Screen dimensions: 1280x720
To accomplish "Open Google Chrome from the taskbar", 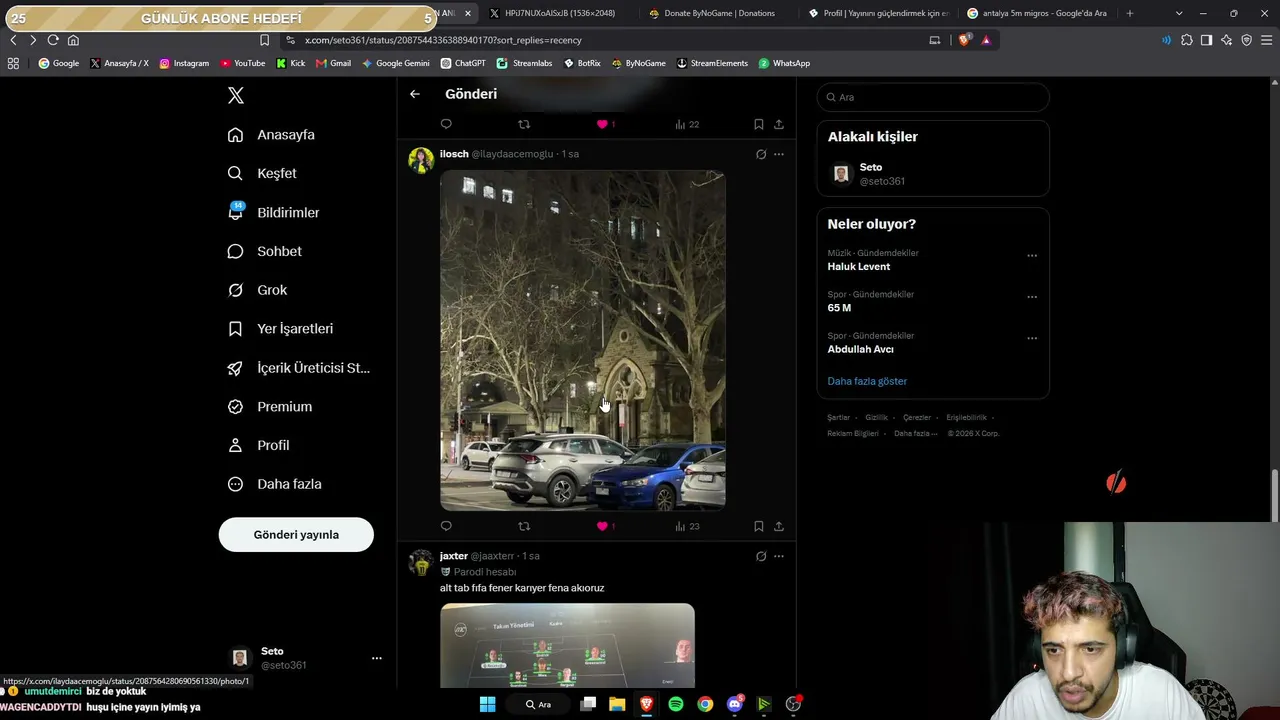I will tap(705, 704).
